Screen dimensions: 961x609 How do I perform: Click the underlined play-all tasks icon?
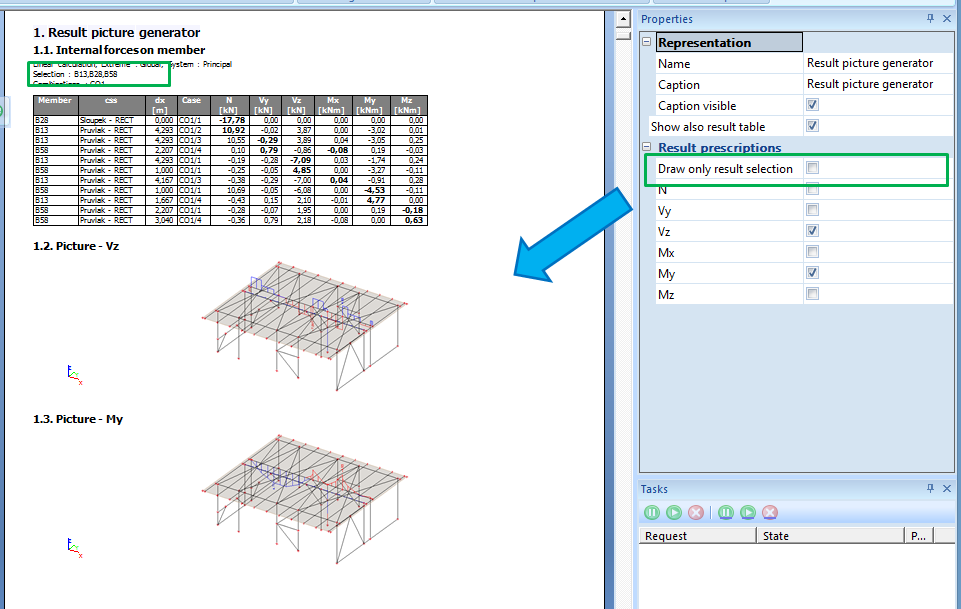748,512
